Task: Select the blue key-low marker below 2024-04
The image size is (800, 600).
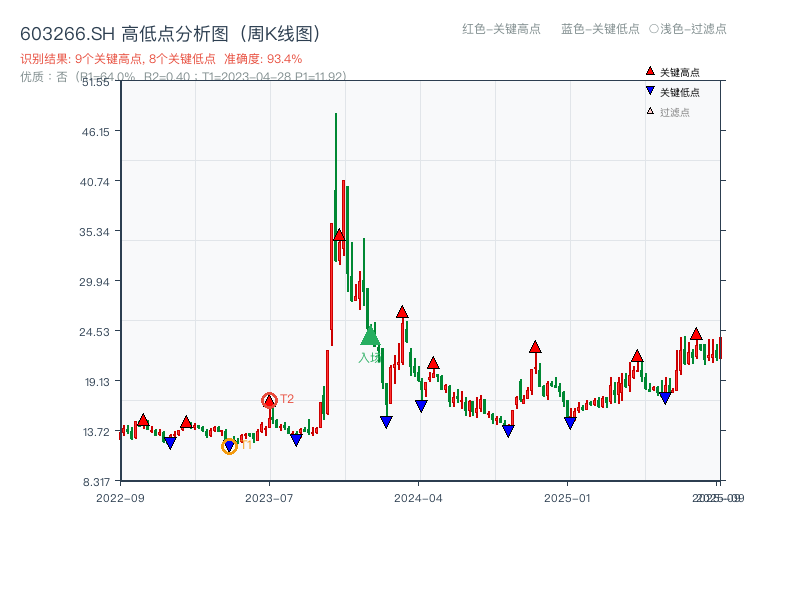Action: [x=421, y=403]
